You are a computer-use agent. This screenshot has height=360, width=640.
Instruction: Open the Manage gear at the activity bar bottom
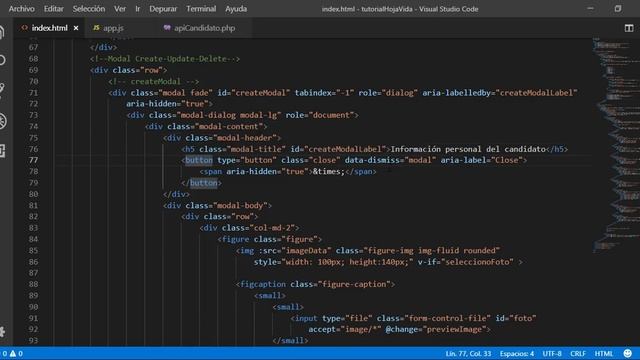[x=2, y=331]
